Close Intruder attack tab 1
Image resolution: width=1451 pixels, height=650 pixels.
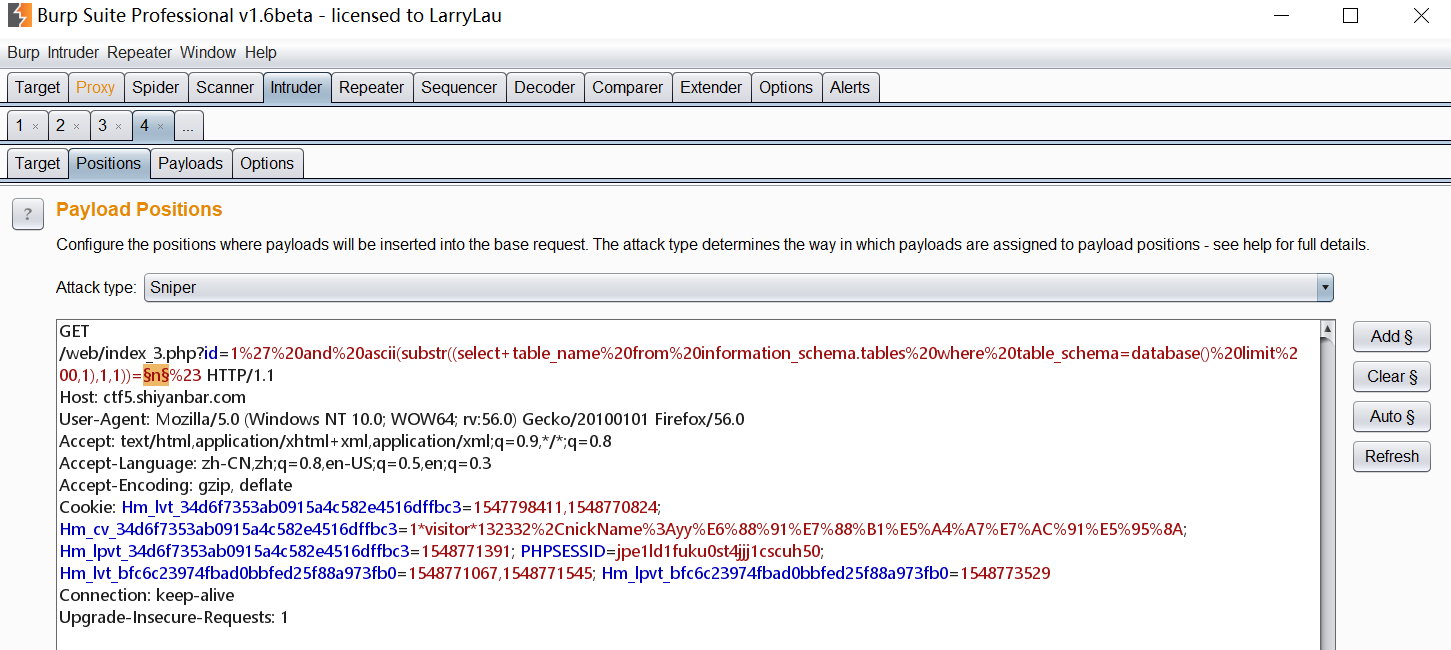pyautogui.click(x=35, y=126)
